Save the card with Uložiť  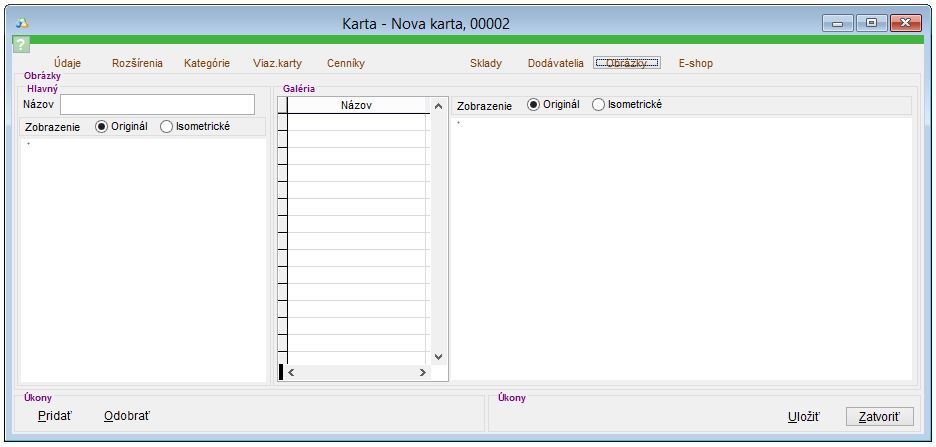coord(803,416)
